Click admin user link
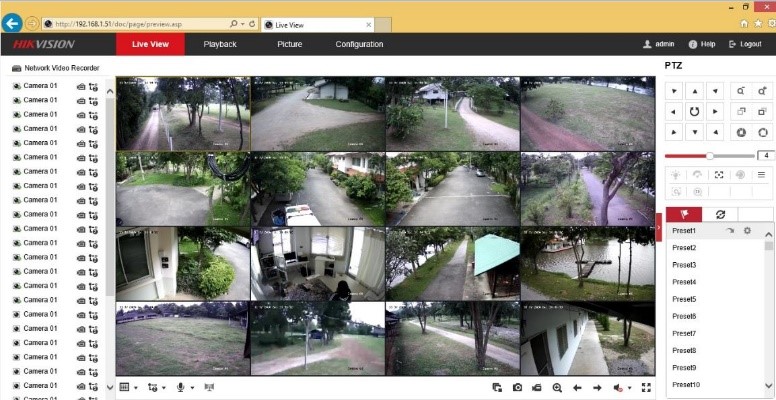 click(659, 44)
